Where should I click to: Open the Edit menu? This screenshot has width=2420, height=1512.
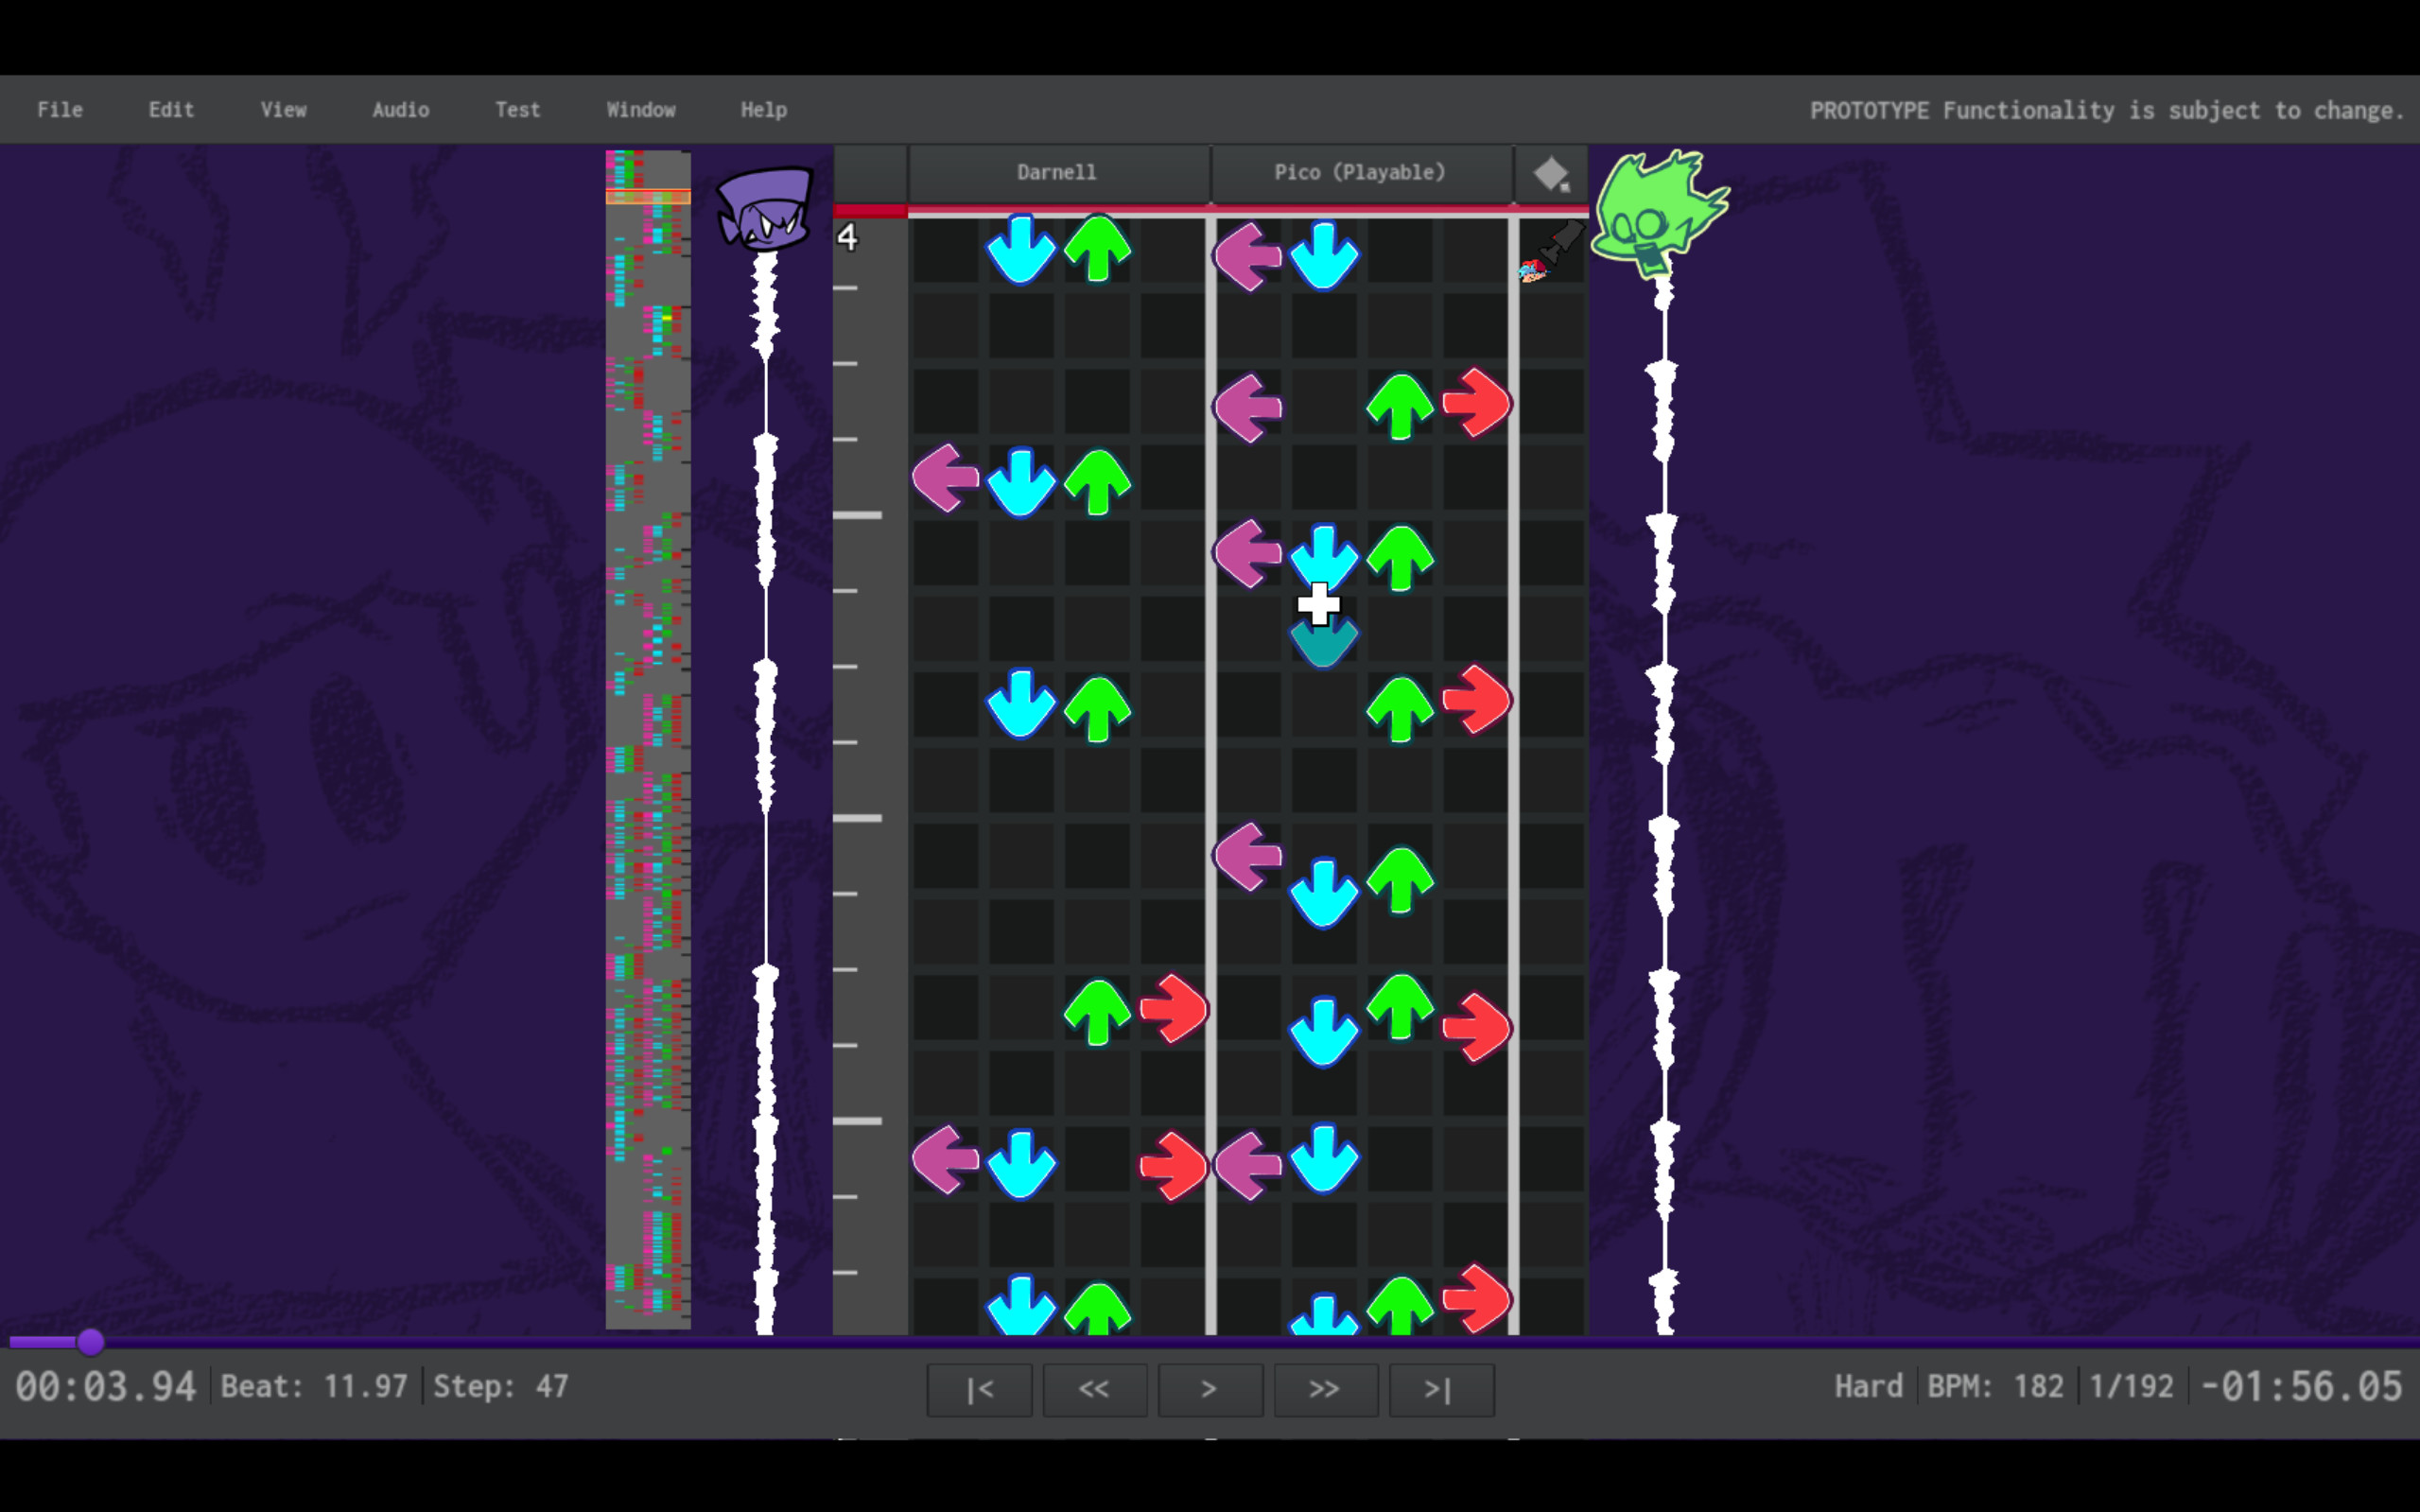tap(171, 110)
